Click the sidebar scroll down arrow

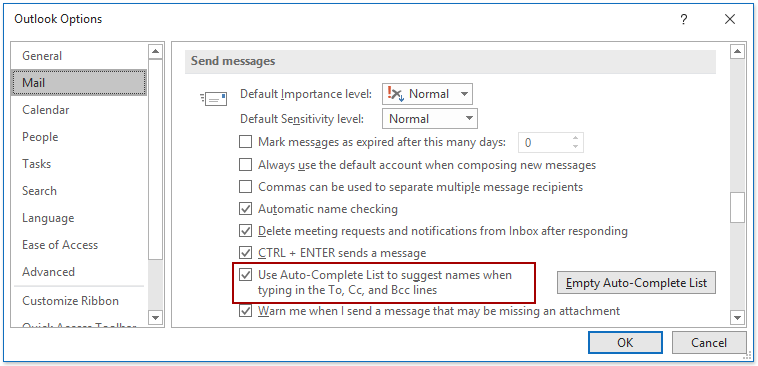[155, 317]
